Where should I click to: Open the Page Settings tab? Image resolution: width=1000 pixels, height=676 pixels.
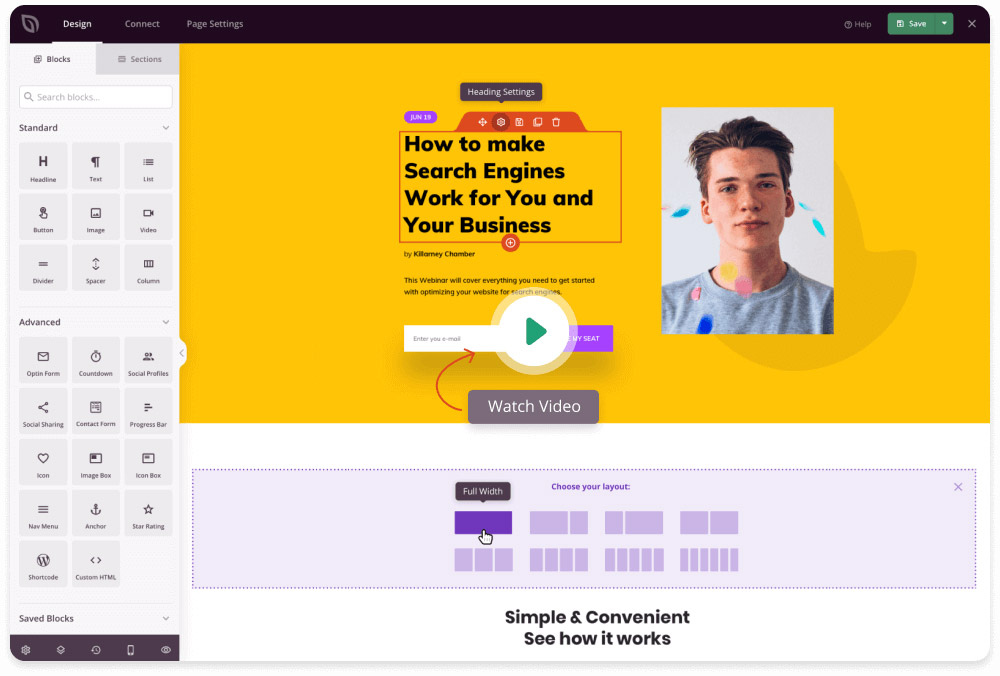(x=215, y=24)
